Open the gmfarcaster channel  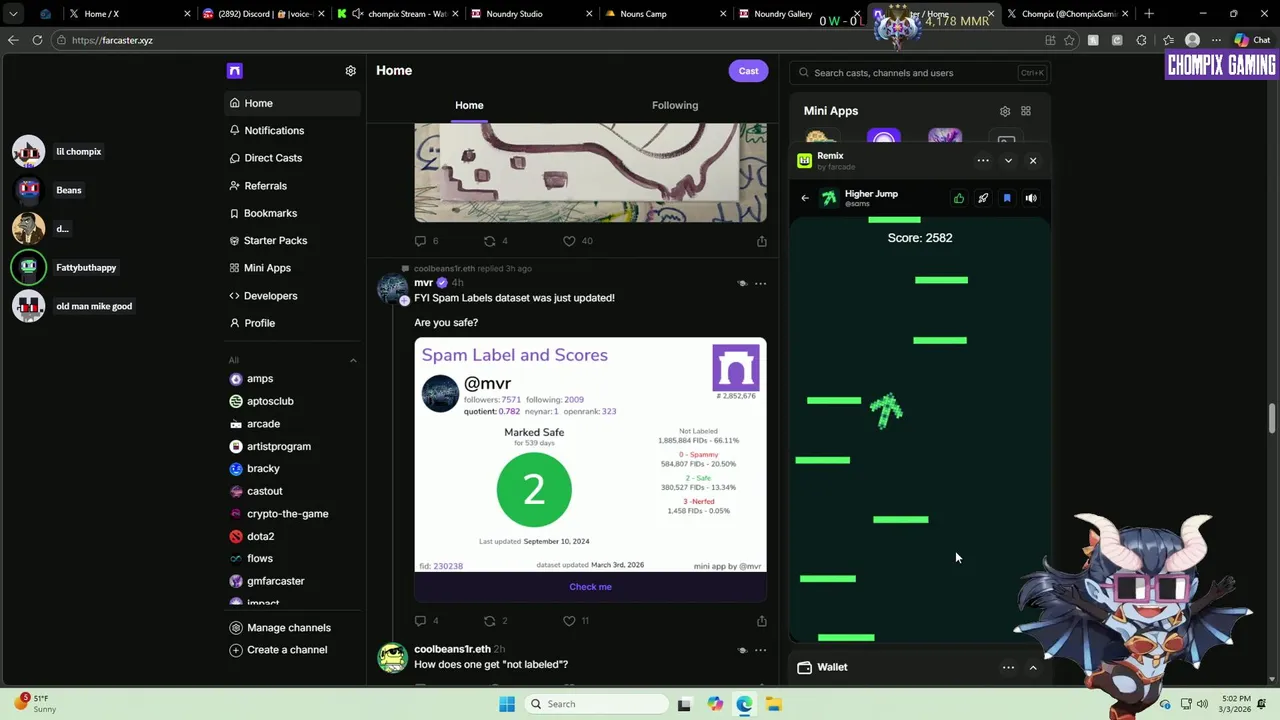(x=266, y=581)
